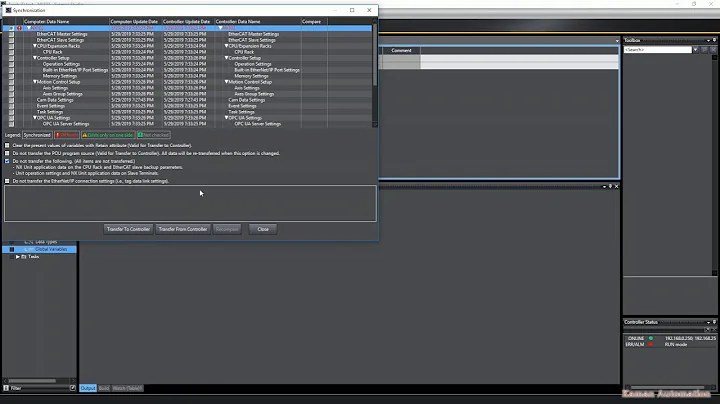Uncheck do not transfer the following option

click(7, 161)
